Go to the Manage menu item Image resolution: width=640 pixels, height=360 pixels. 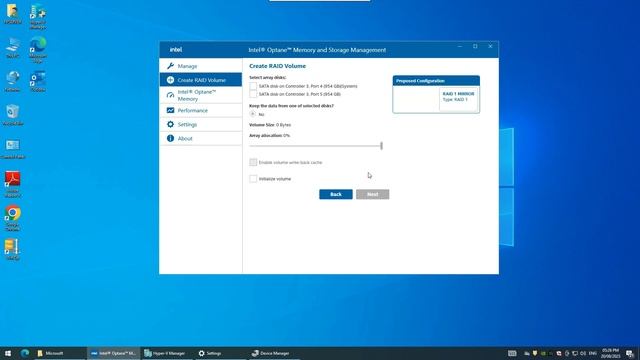click(201, 66)
